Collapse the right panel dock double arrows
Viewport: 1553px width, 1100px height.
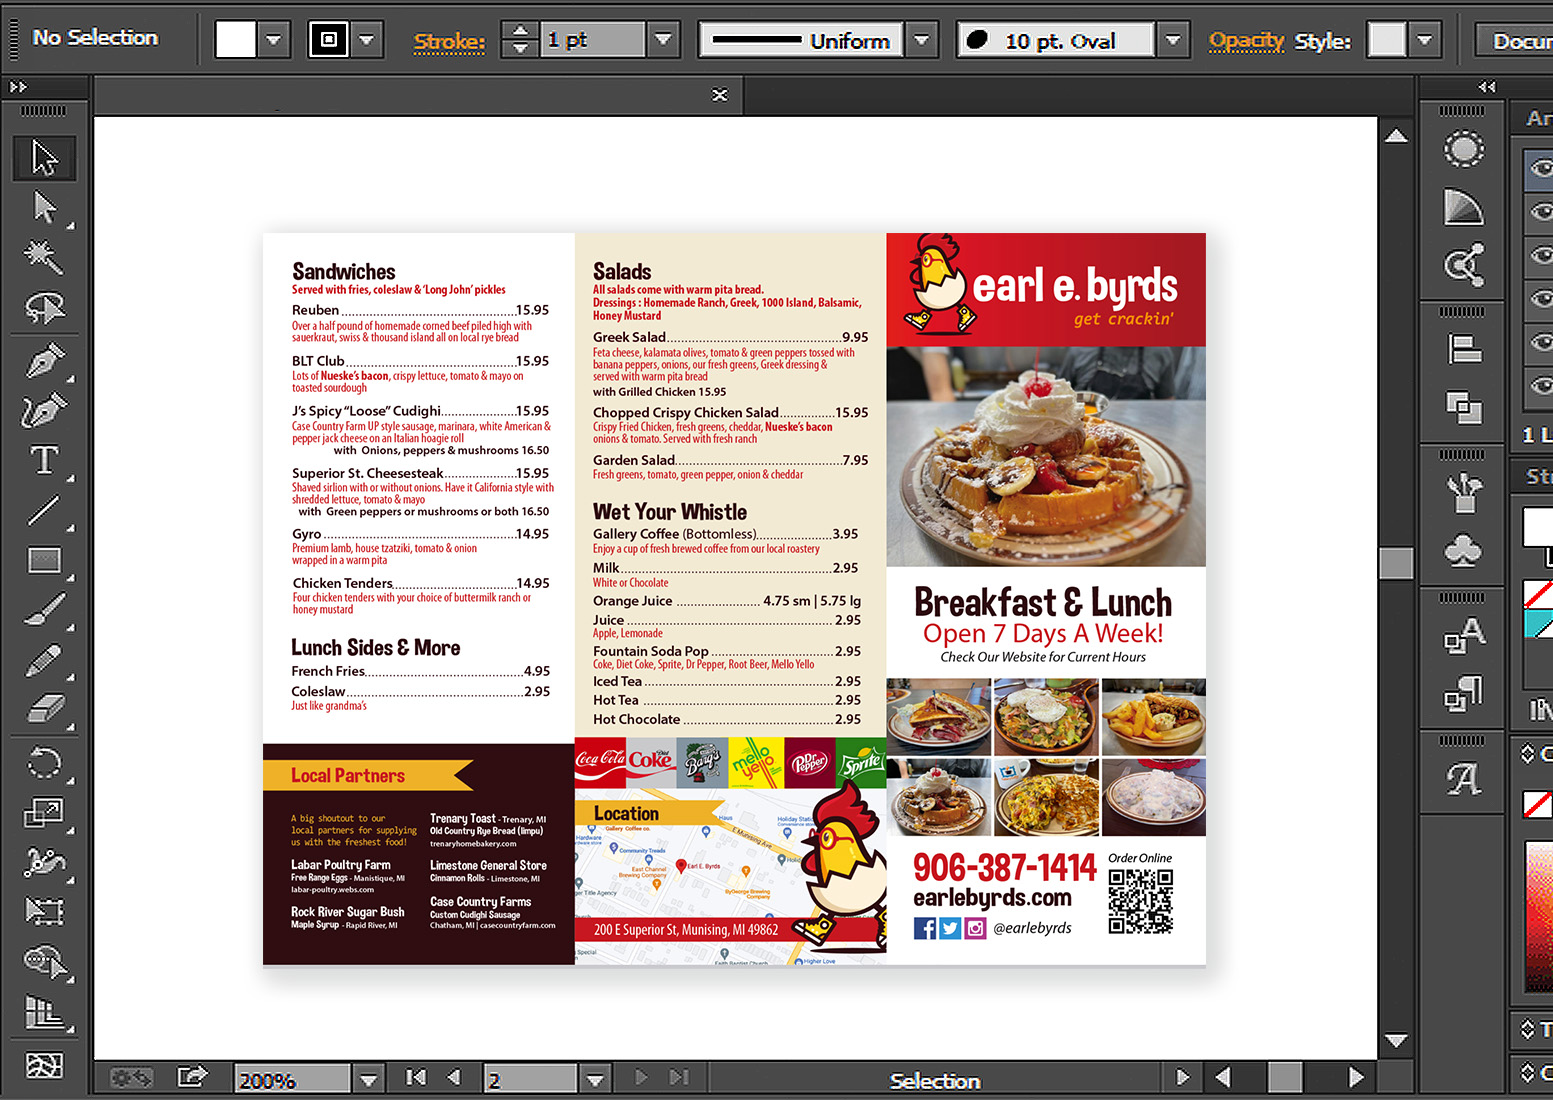(1487, 87)
